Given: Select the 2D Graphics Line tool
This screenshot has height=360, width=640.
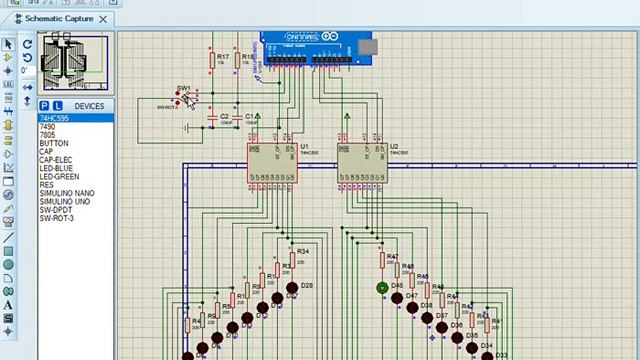Looking at the screenshot, I should pyautogui.click(x=8, y=237).
